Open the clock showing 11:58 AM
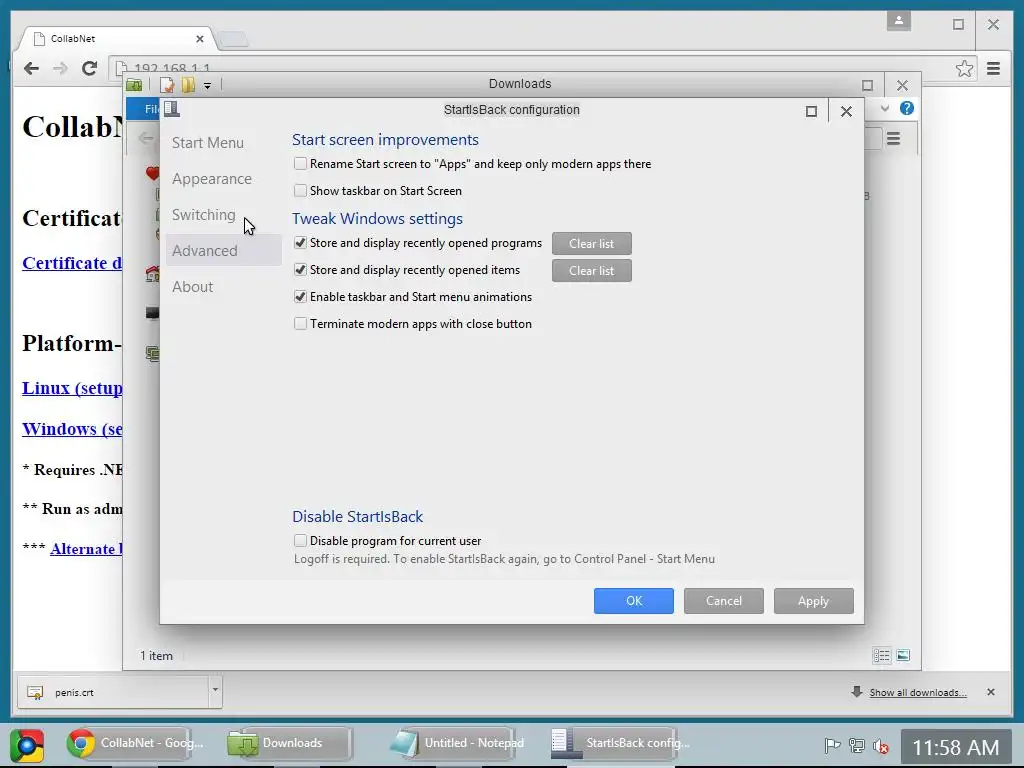 [955, 747]
